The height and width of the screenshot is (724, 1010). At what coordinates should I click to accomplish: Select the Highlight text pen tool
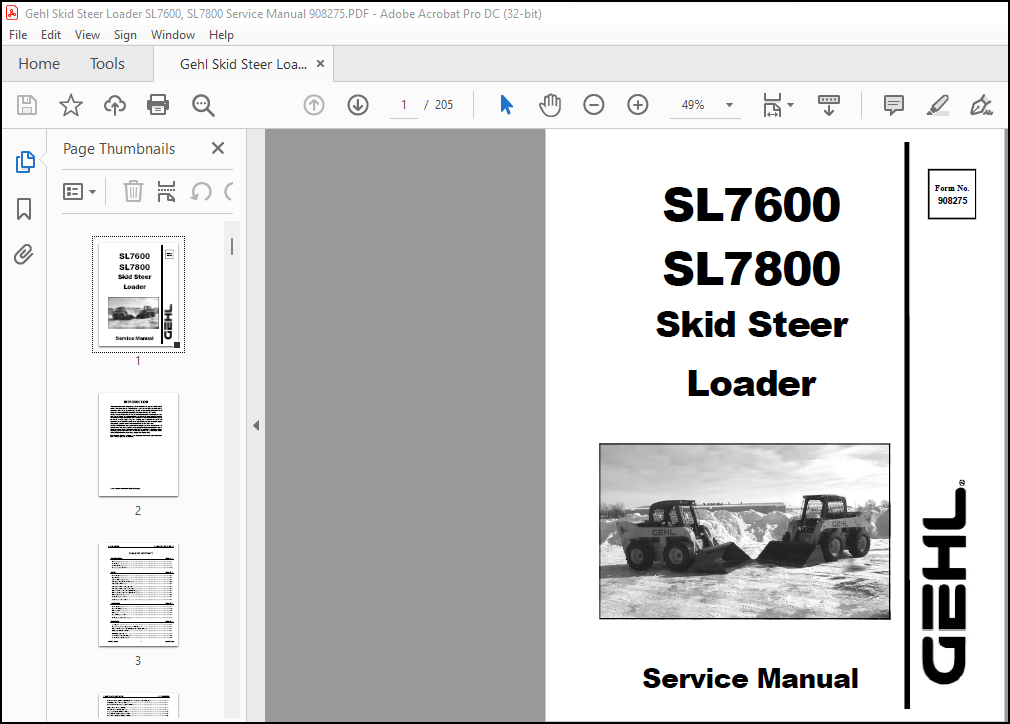coord(937,105)
